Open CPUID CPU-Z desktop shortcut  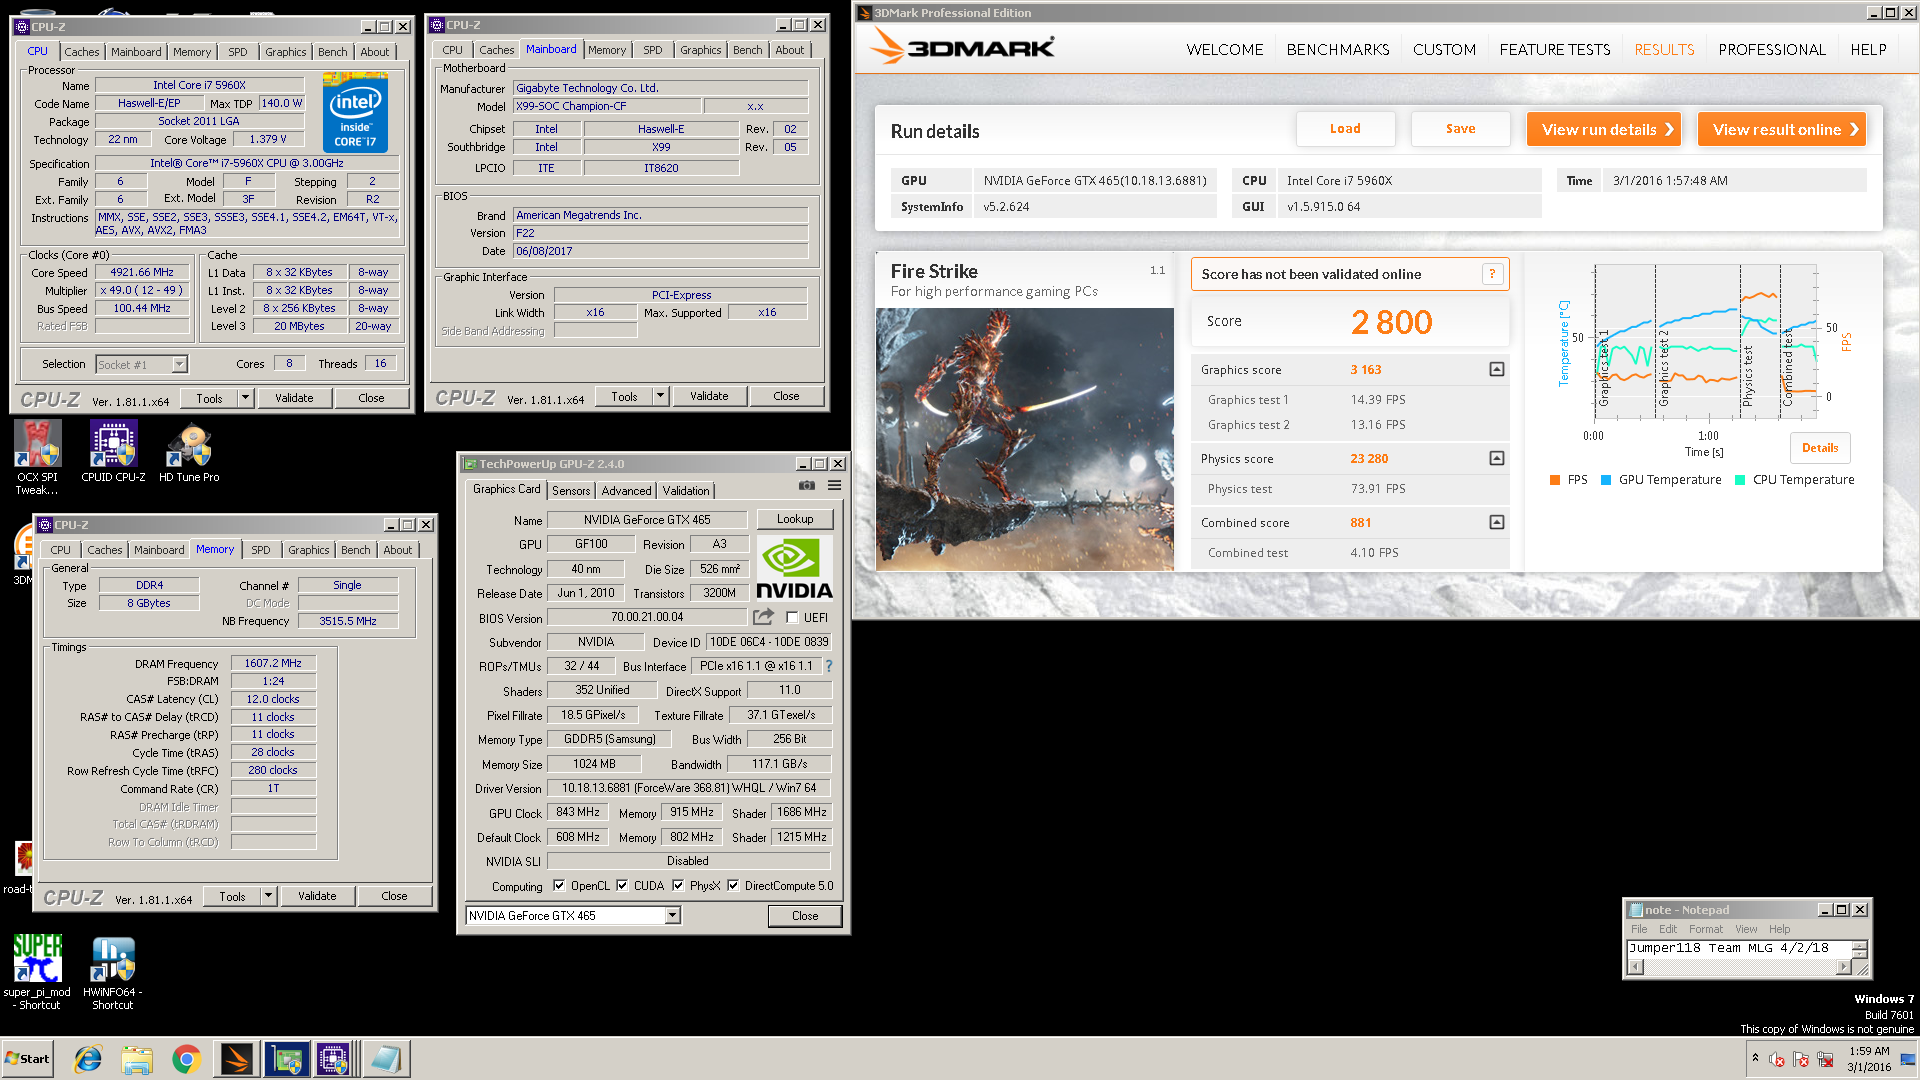pyautogui.click(x=113, y=452)
